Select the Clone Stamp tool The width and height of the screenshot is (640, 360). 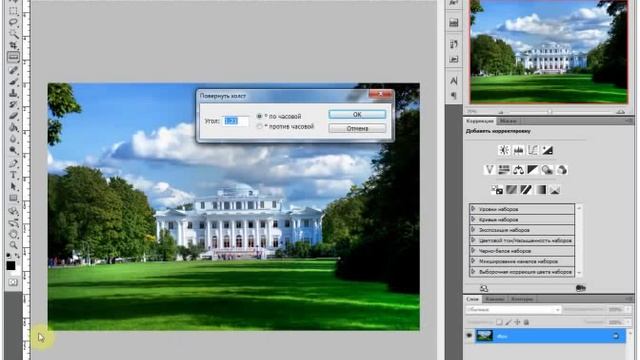coord(13,93)
